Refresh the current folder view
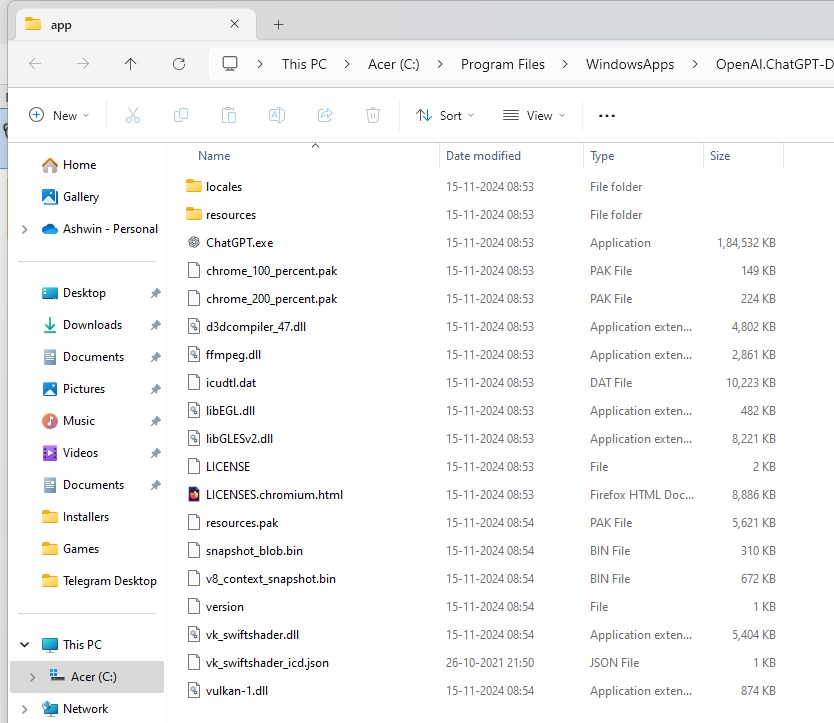The height and width of the screenshot is (723, 834). tap(179, 64)
